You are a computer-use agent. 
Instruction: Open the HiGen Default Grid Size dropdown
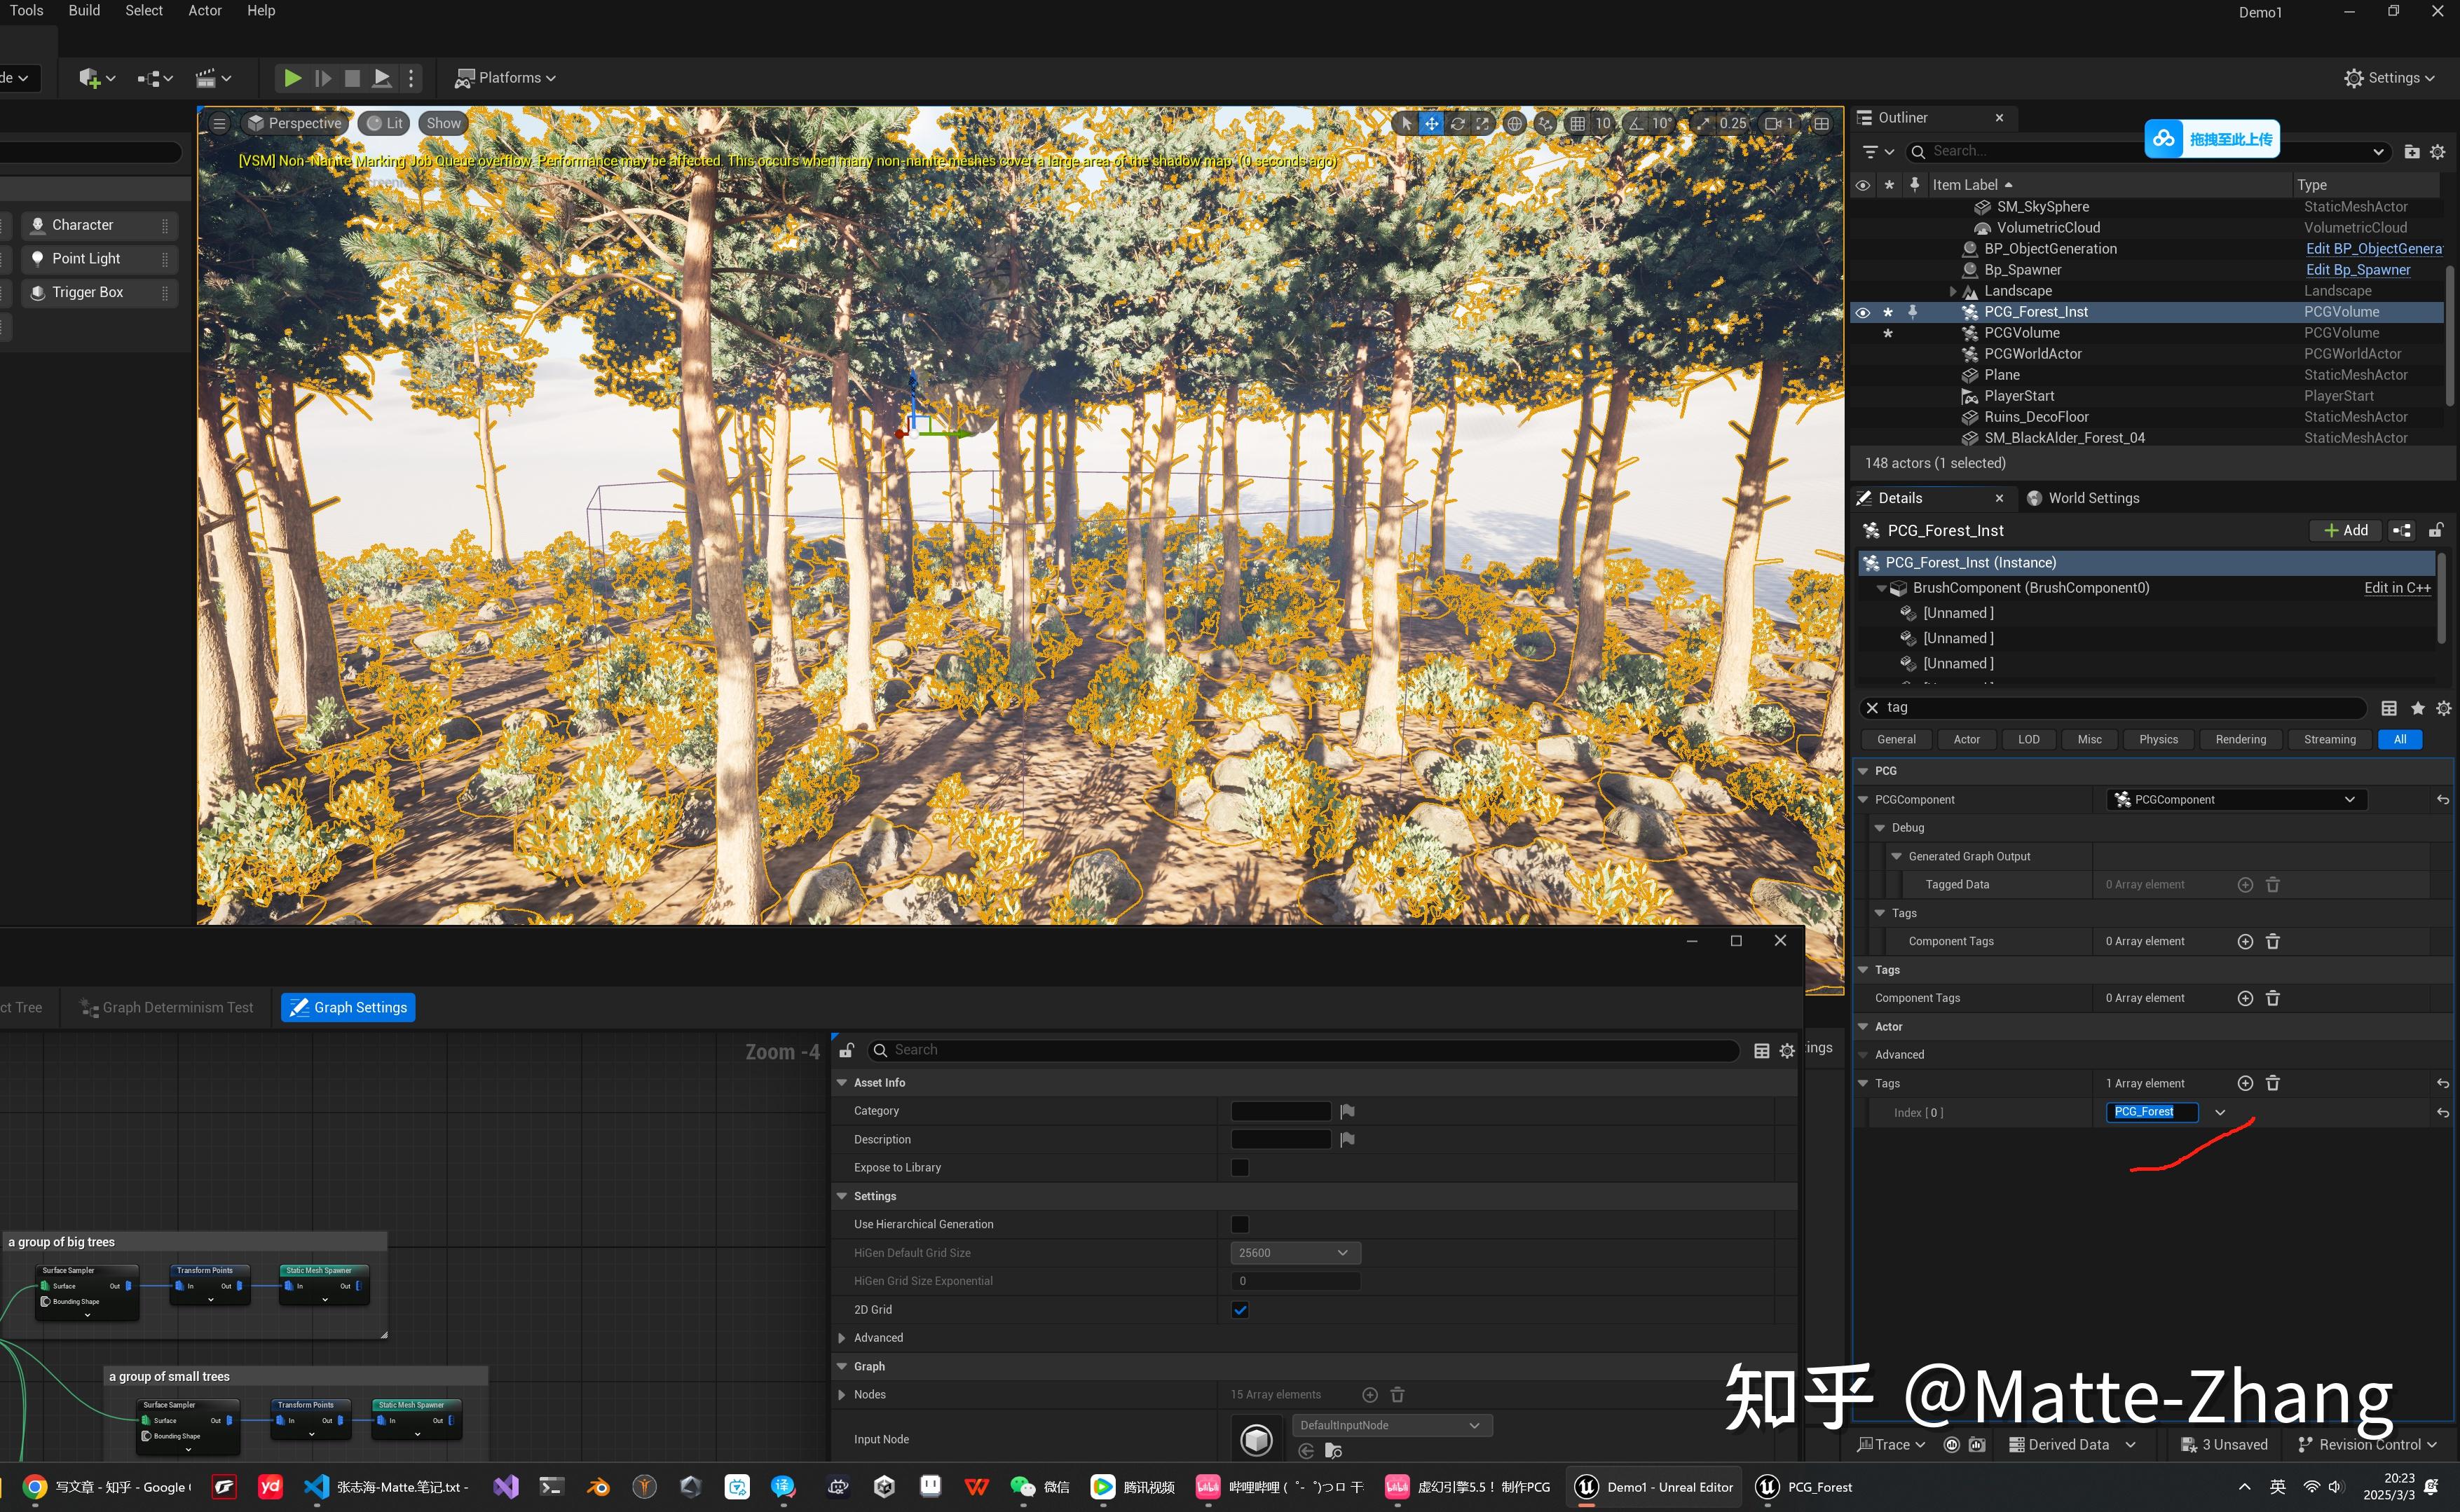1295,1252
